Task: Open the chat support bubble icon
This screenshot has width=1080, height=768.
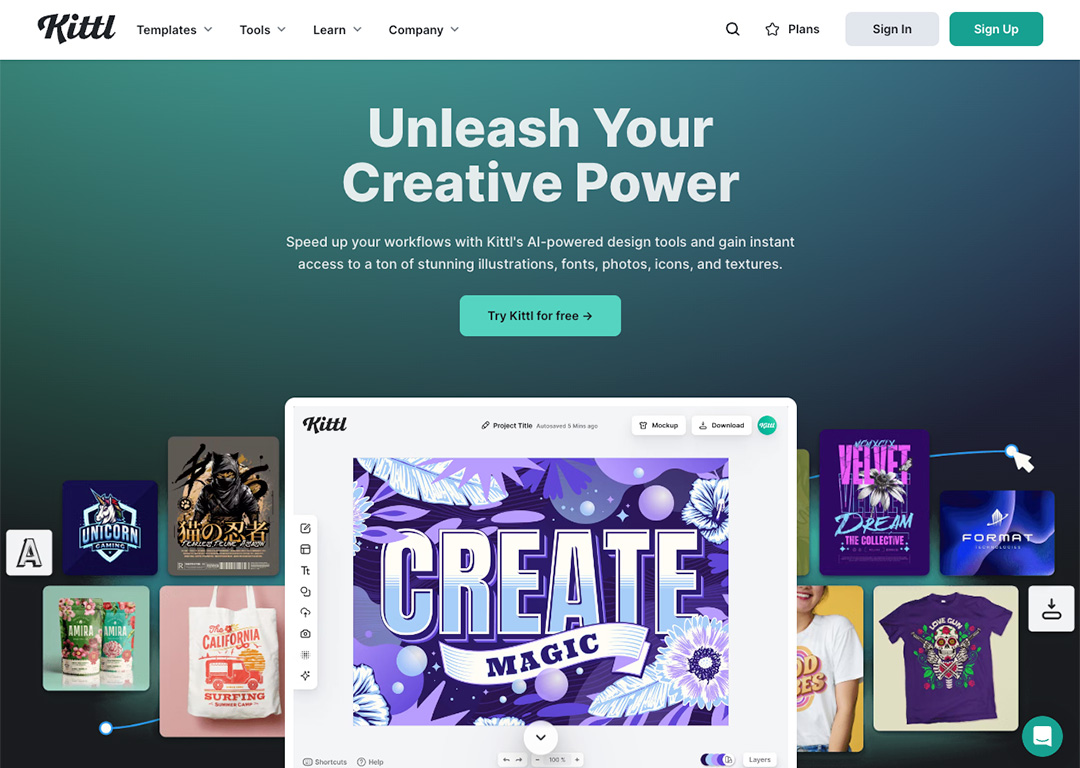Action: click(x=1042, y=736)
